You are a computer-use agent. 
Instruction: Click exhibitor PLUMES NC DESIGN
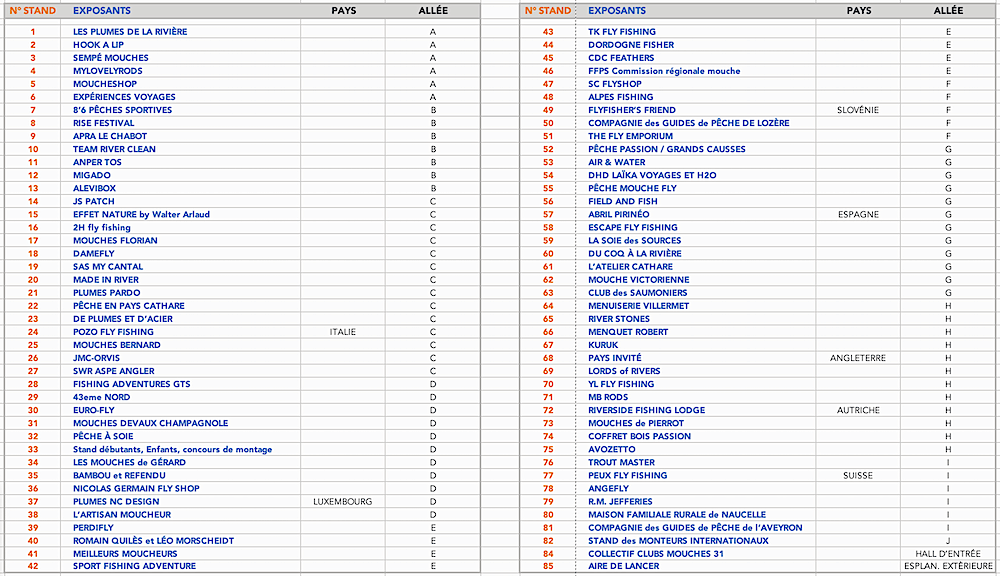[x=116, y=502]
